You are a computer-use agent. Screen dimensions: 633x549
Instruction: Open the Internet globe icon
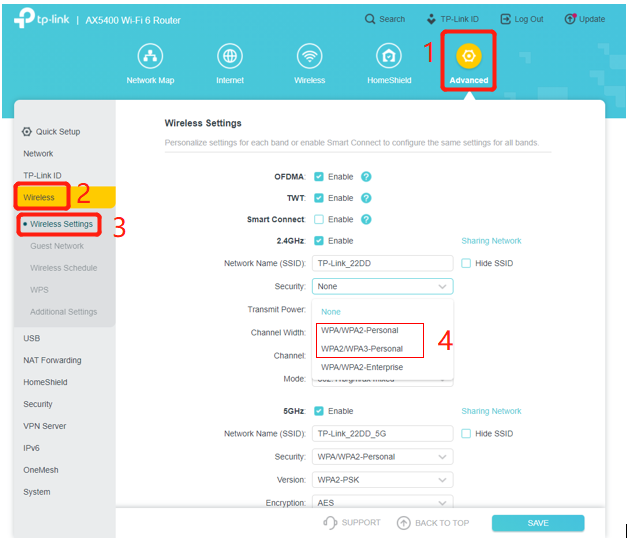230,56
